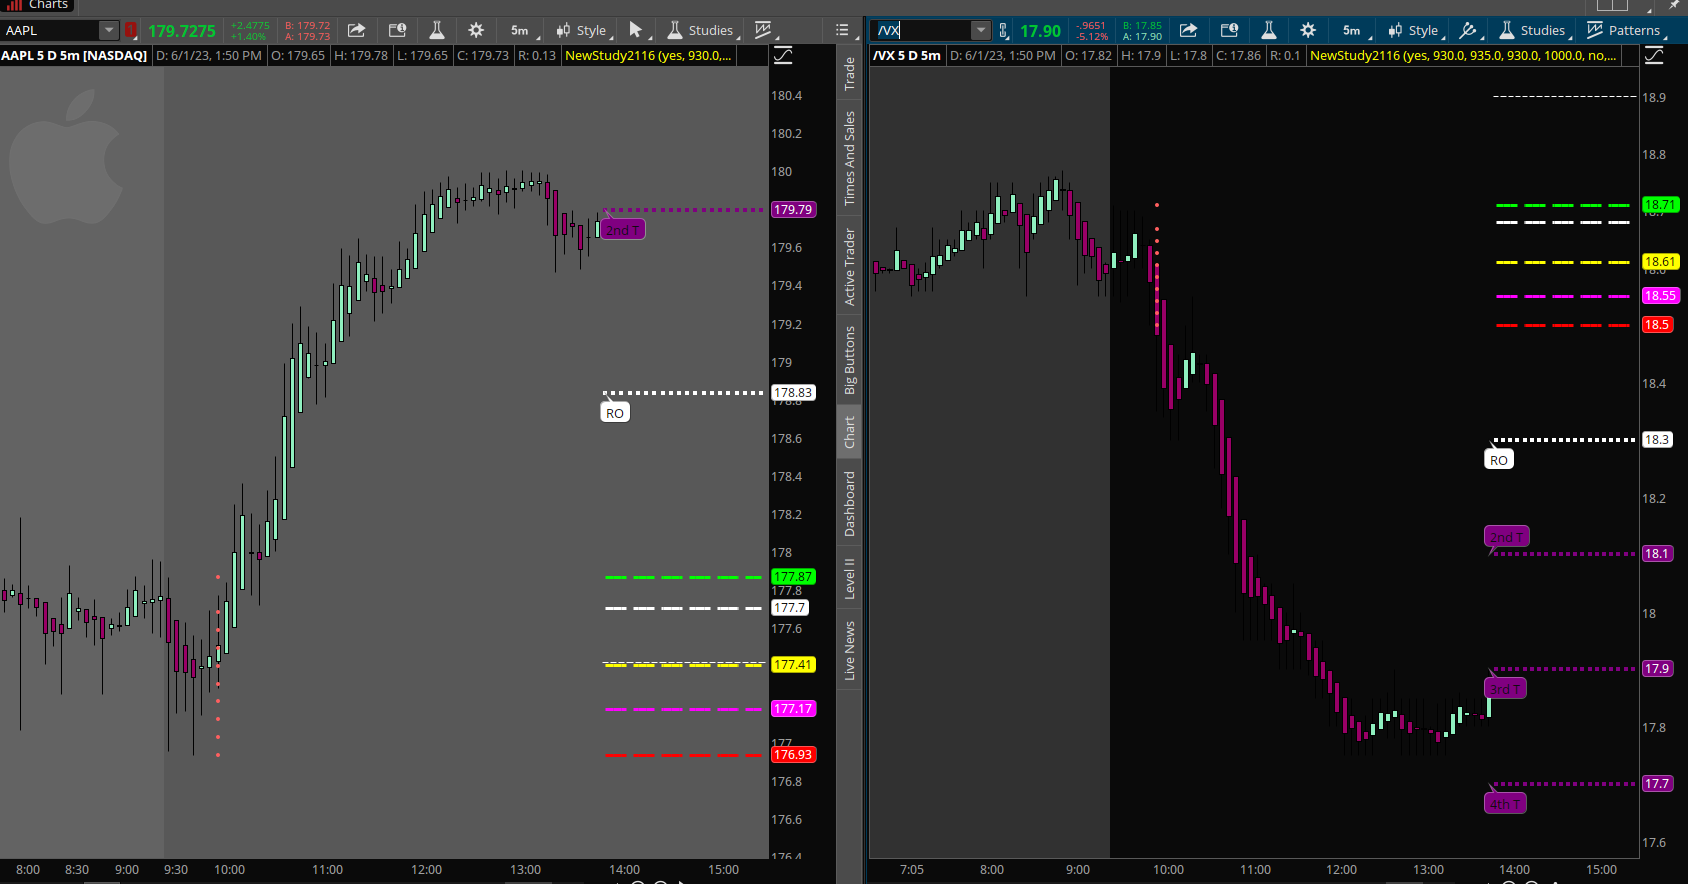Toggle the red symbol link on AAPL chart
1688x884 pixels.
pyautogui.click(x=131, y=30)
